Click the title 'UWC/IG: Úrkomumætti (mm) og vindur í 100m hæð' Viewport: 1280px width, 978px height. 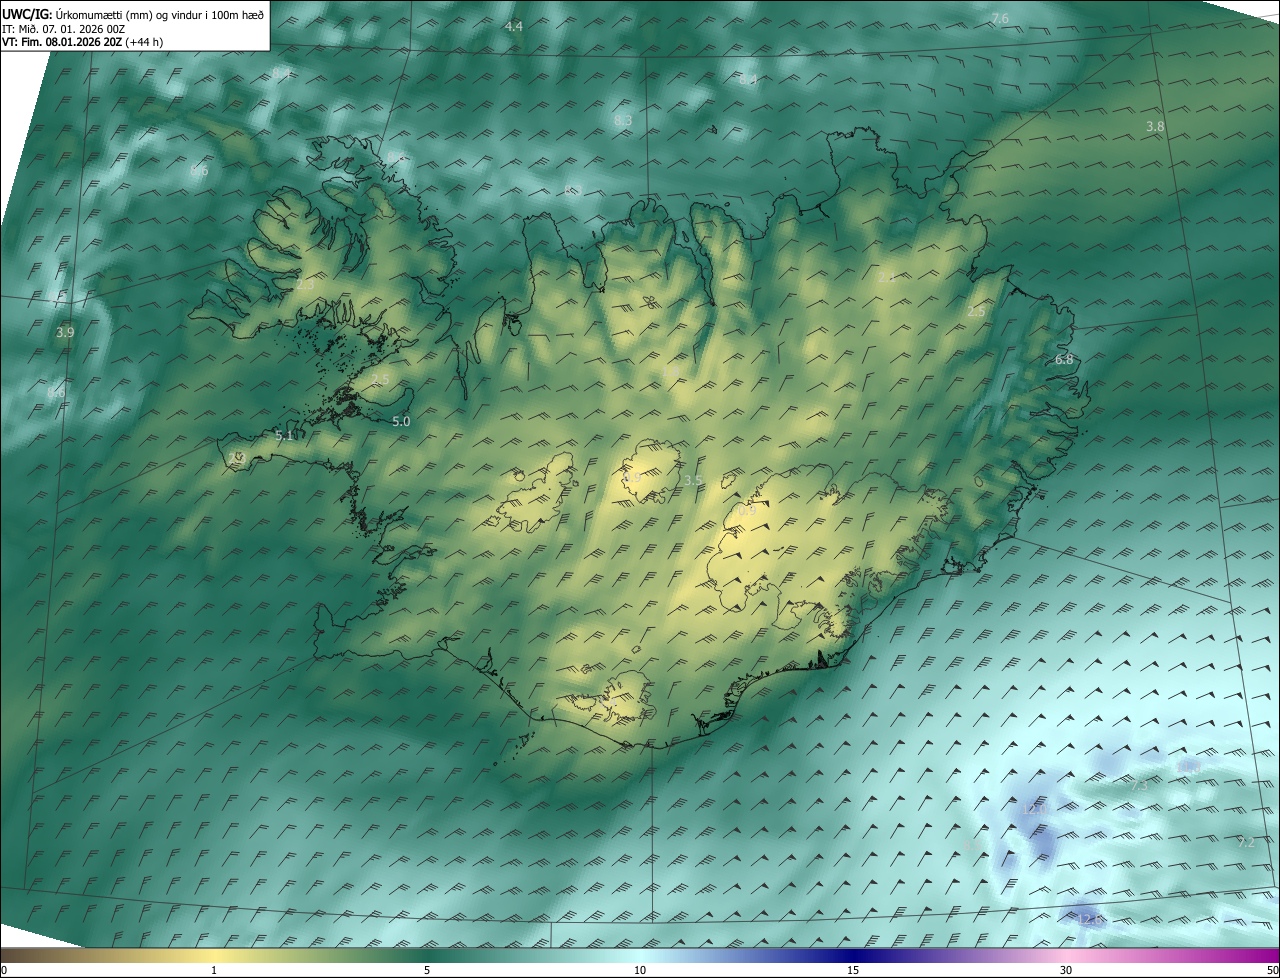[133, 14]
